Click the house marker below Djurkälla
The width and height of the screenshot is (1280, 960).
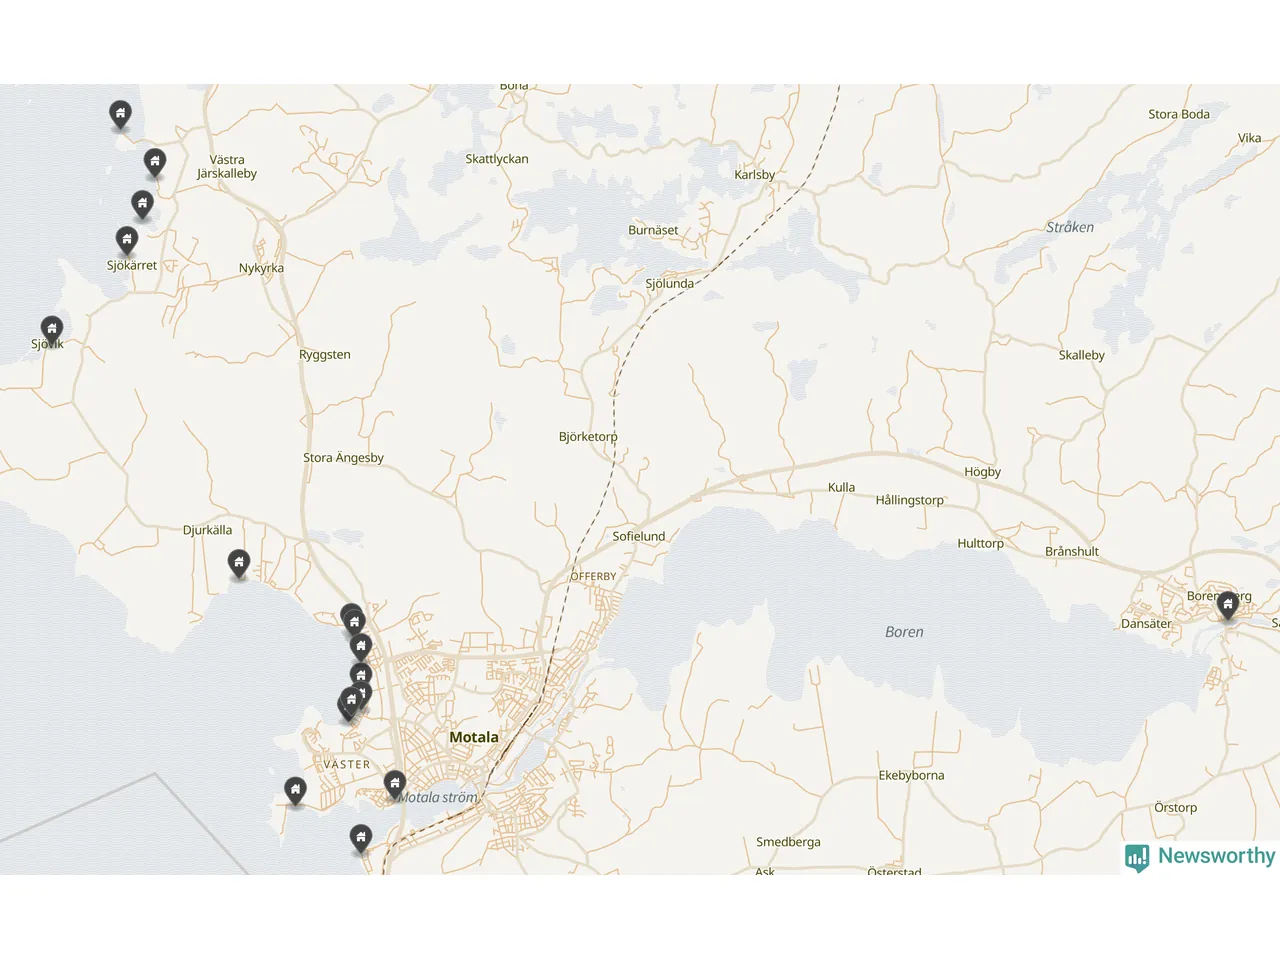[x=238, y=563]
